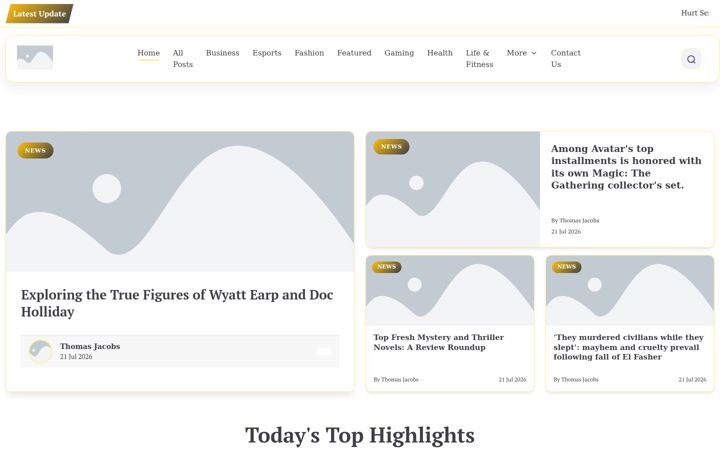The image size is (720, 450).
Task: Open author avatar beside Thomas Jacobs
Action: click(40, 351)
